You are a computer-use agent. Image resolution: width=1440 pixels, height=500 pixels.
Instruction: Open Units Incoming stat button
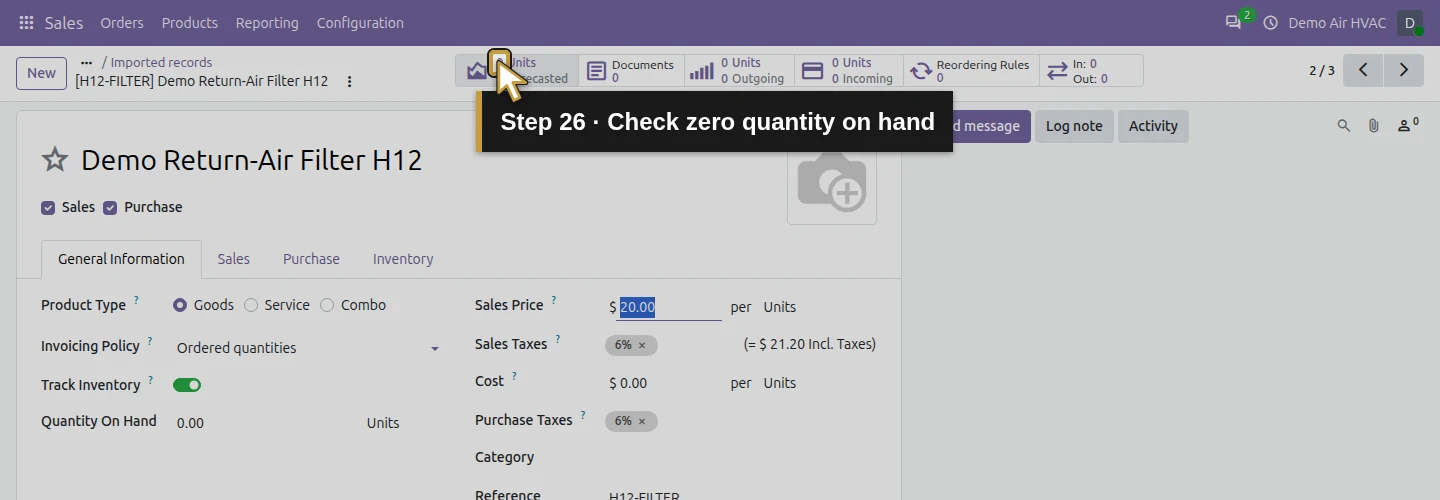coord(849,70)
